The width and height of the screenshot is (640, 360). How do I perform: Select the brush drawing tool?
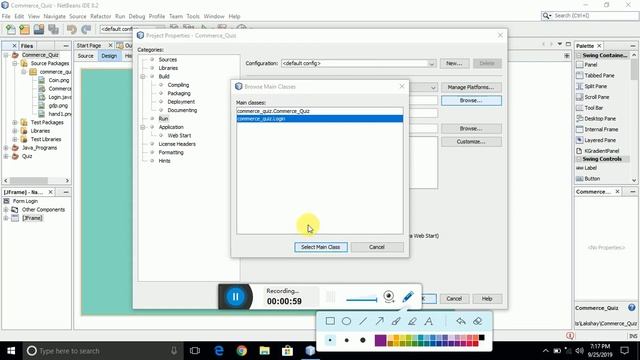click(396, 321)
